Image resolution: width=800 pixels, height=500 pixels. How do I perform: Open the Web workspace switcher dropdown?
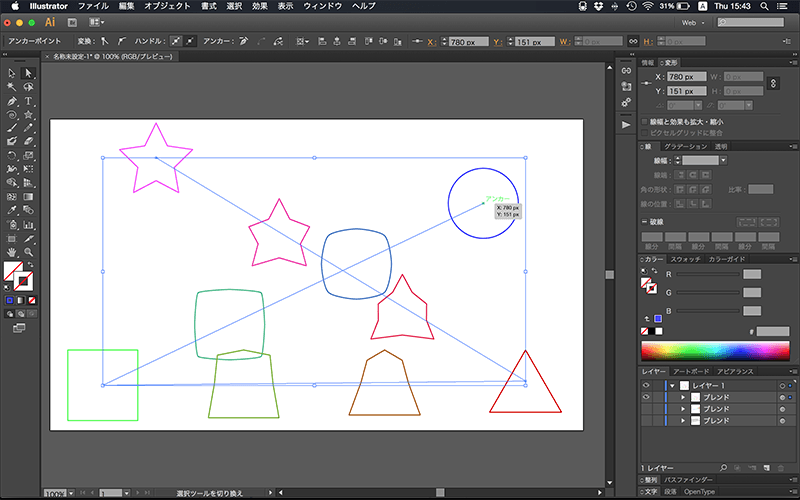[693, 22]
